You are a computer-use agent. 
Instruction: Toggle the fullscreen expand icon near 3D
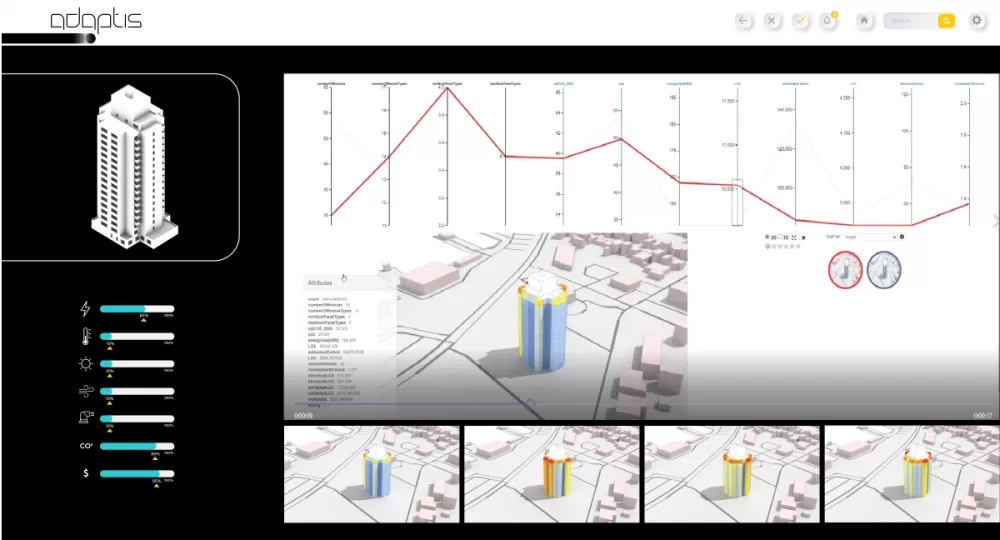click(x=793, y=237)
